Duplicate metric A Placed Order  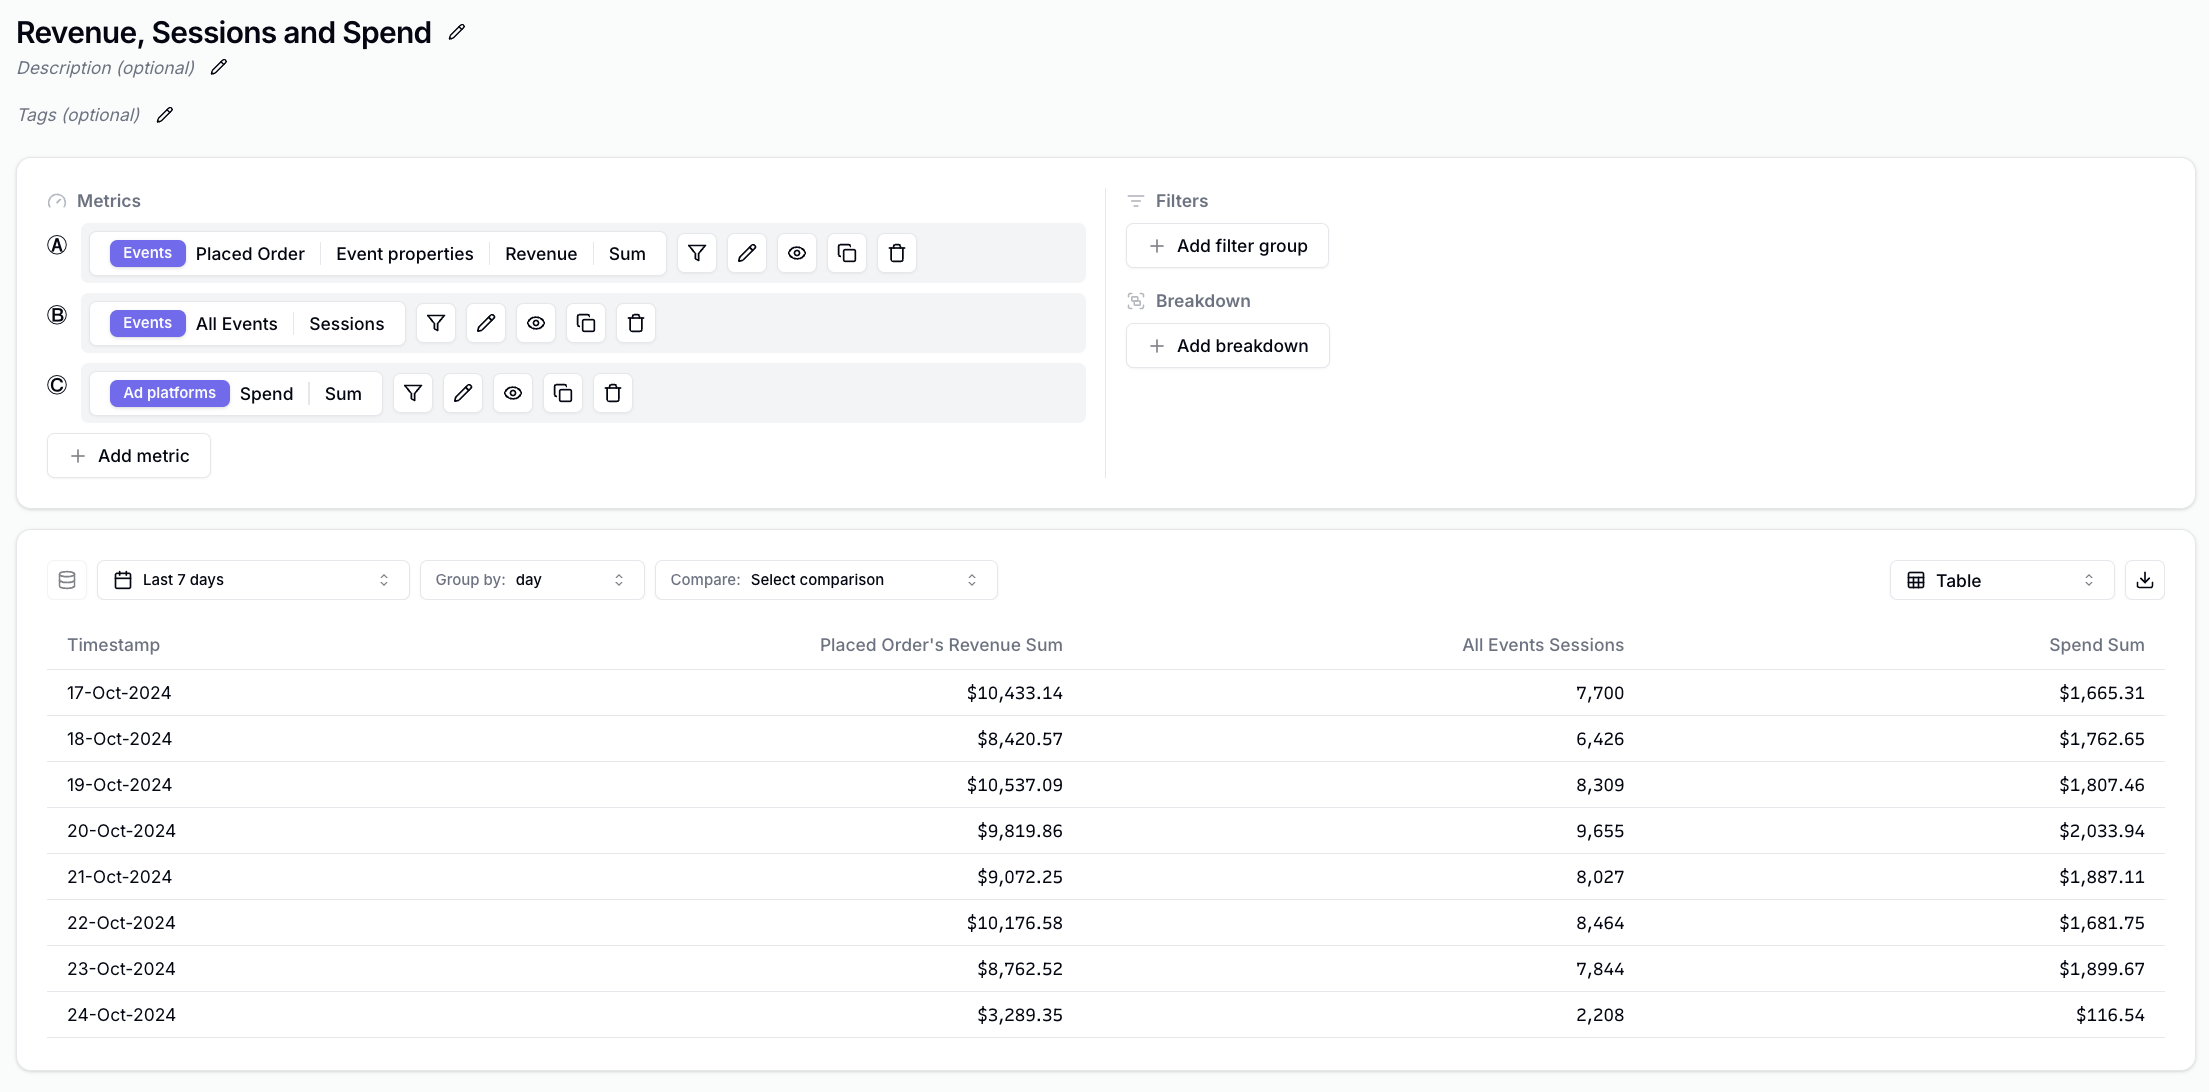[x=847, y=253]
